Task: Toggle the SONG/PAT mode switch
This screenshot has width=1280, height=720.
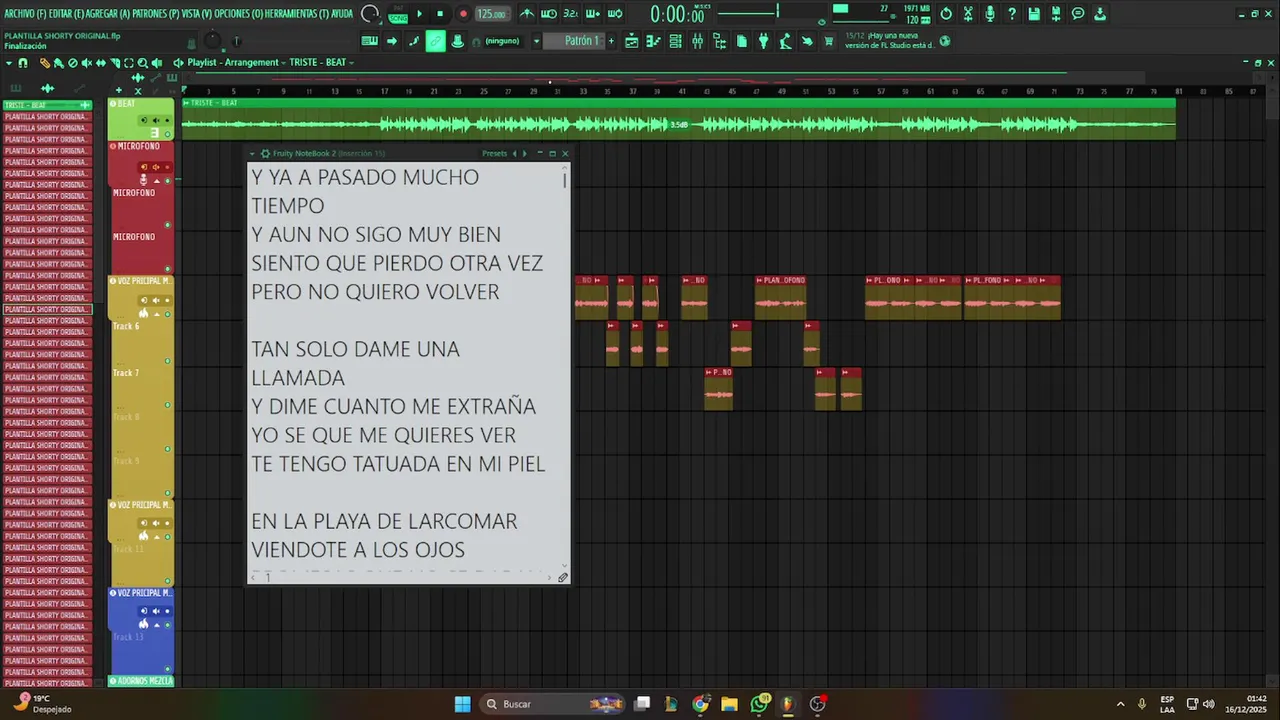Action: pos(398,14)
